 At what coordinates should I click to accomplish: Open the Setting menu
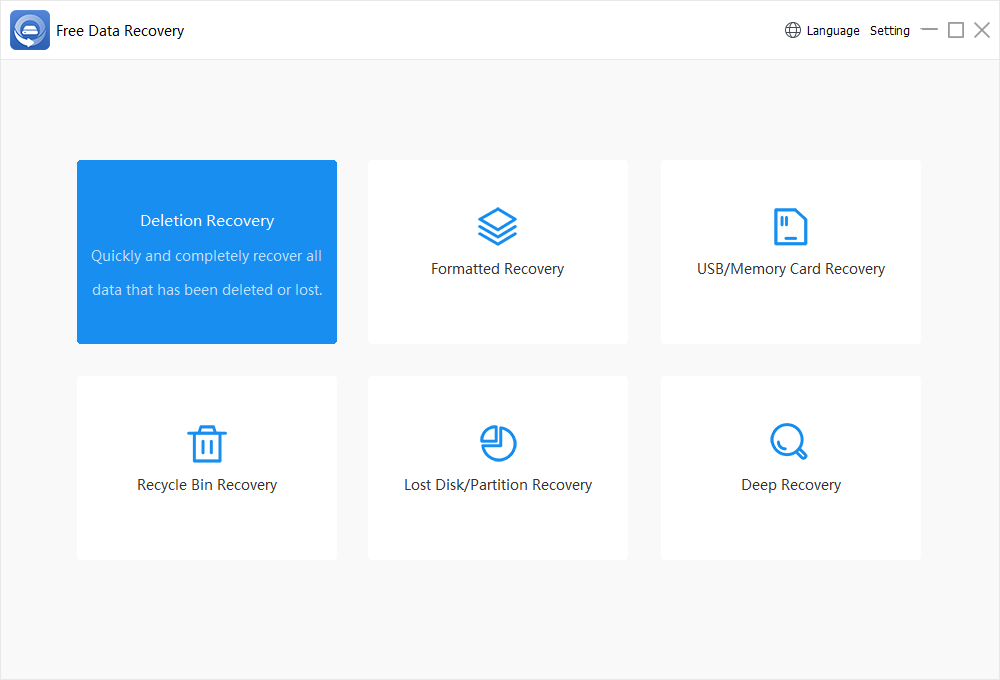point(889,31)
